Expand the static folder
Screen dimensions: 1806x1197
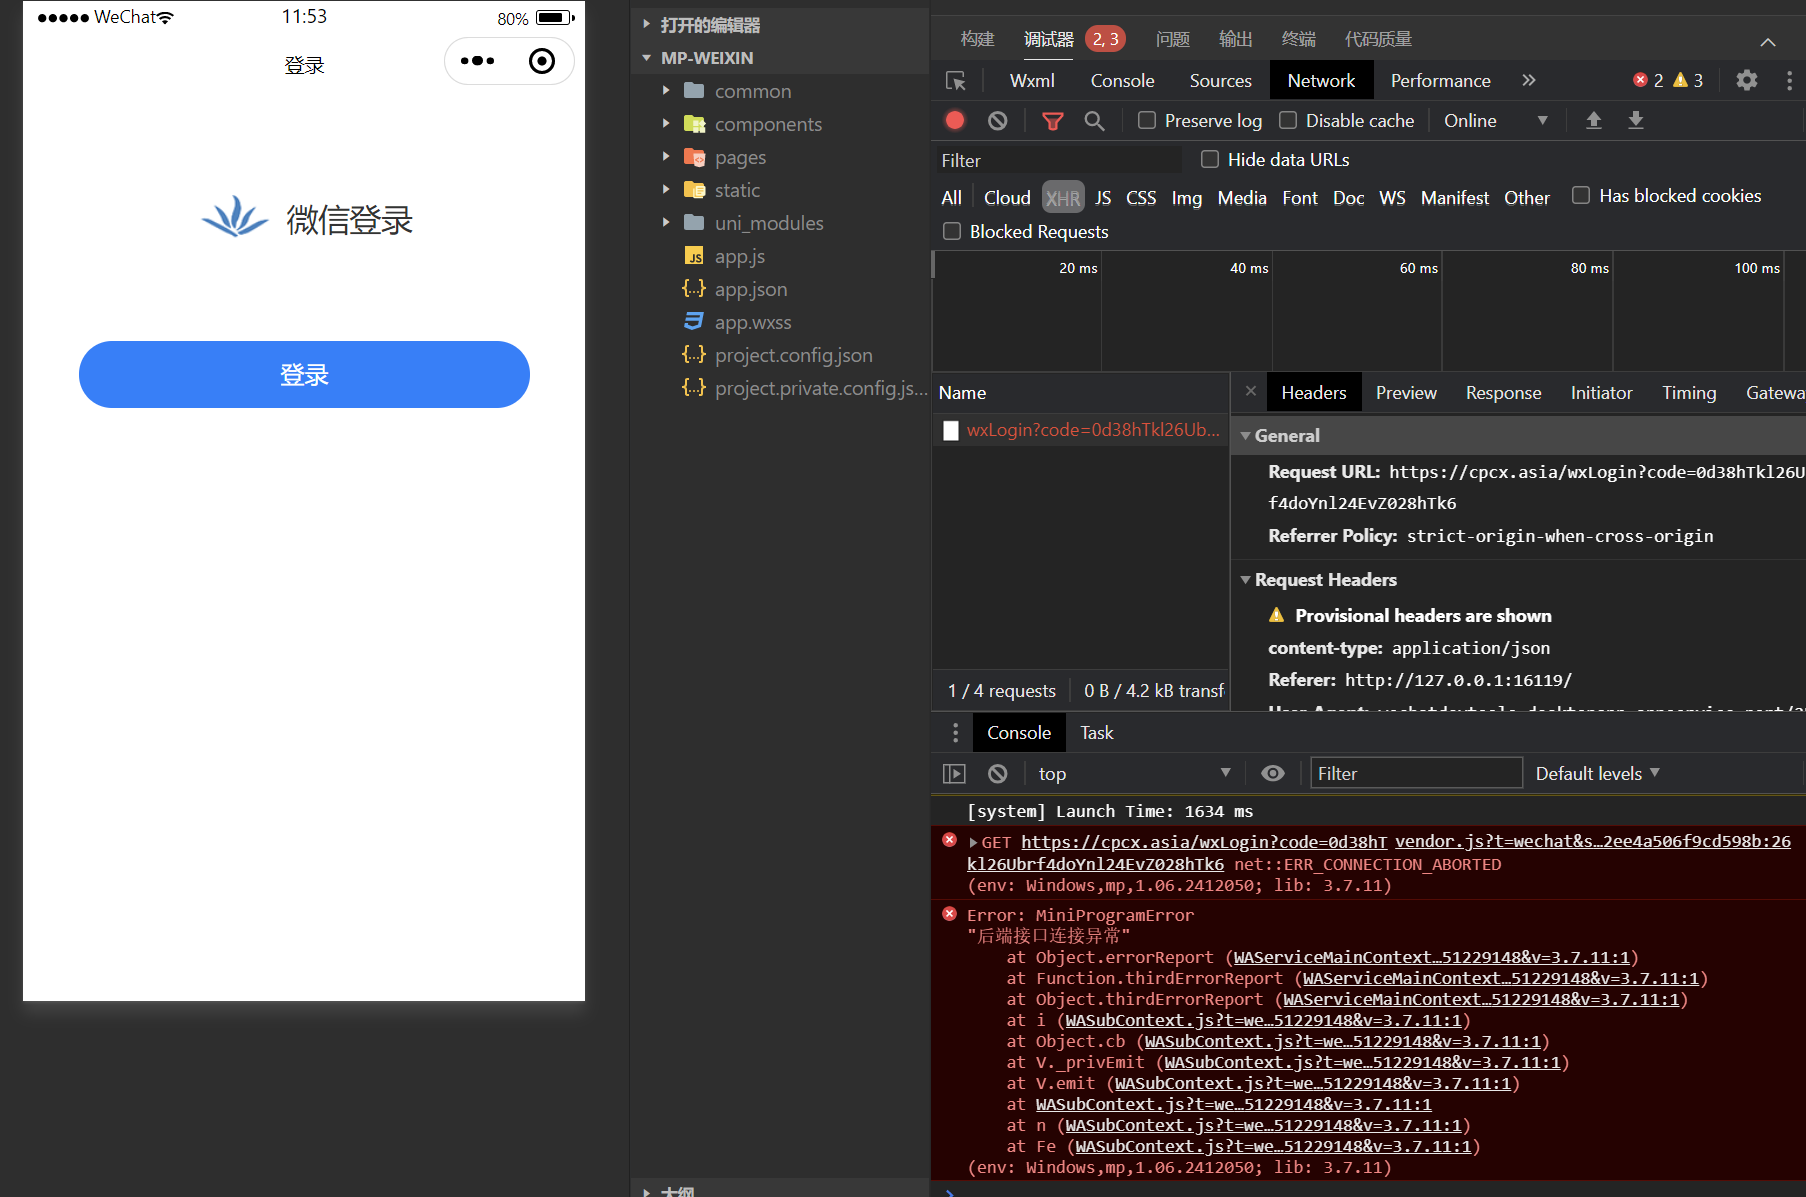point(666,190)
